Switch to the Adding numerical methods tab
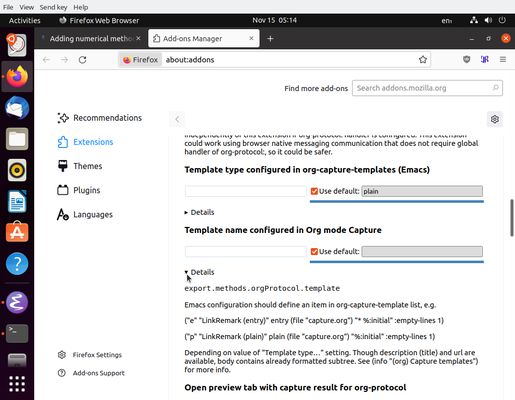 coord(90,39)
